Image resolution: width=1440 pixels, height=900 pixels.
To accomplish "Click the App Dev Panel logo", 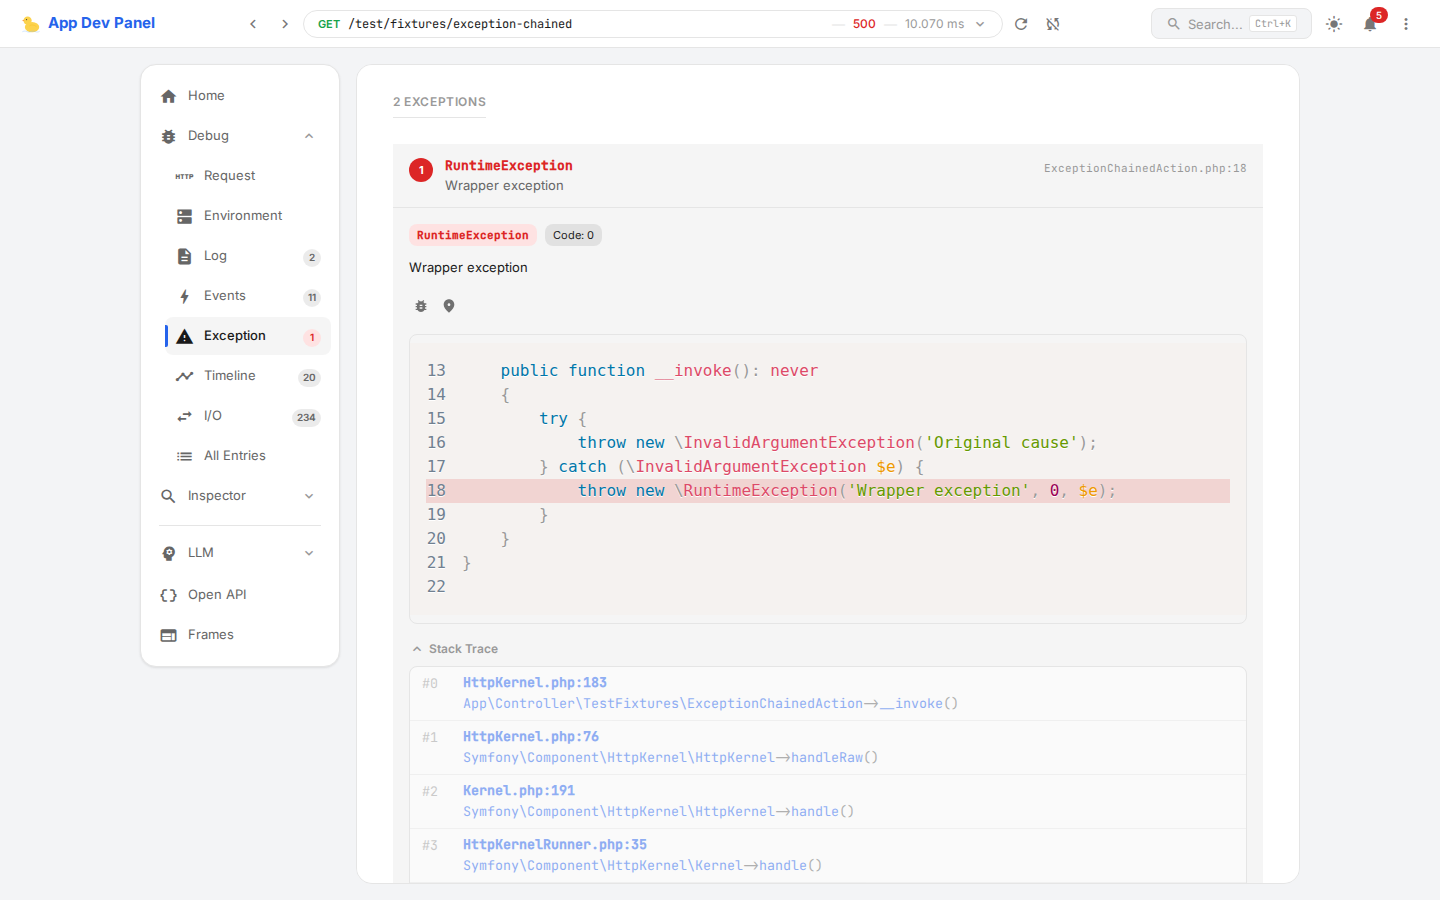I will [89, 23].
